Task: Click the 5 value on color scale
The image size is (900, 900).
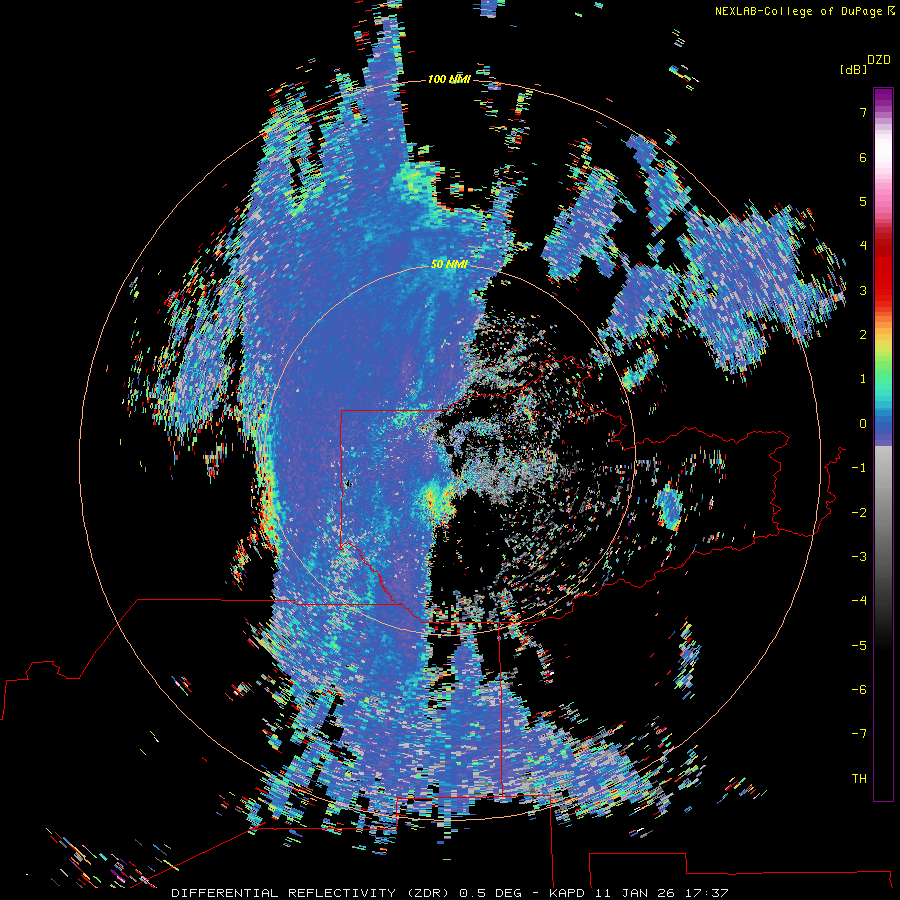Action: 863,201
